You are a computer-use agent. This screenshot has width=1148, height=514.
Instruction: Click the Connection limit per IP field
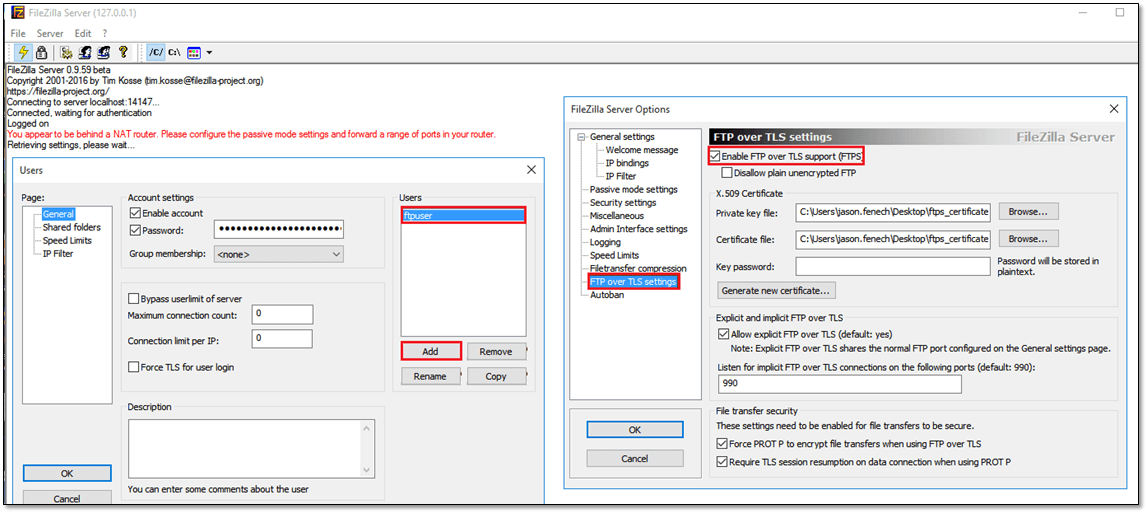pyautogui.click(x=283, y=340)
